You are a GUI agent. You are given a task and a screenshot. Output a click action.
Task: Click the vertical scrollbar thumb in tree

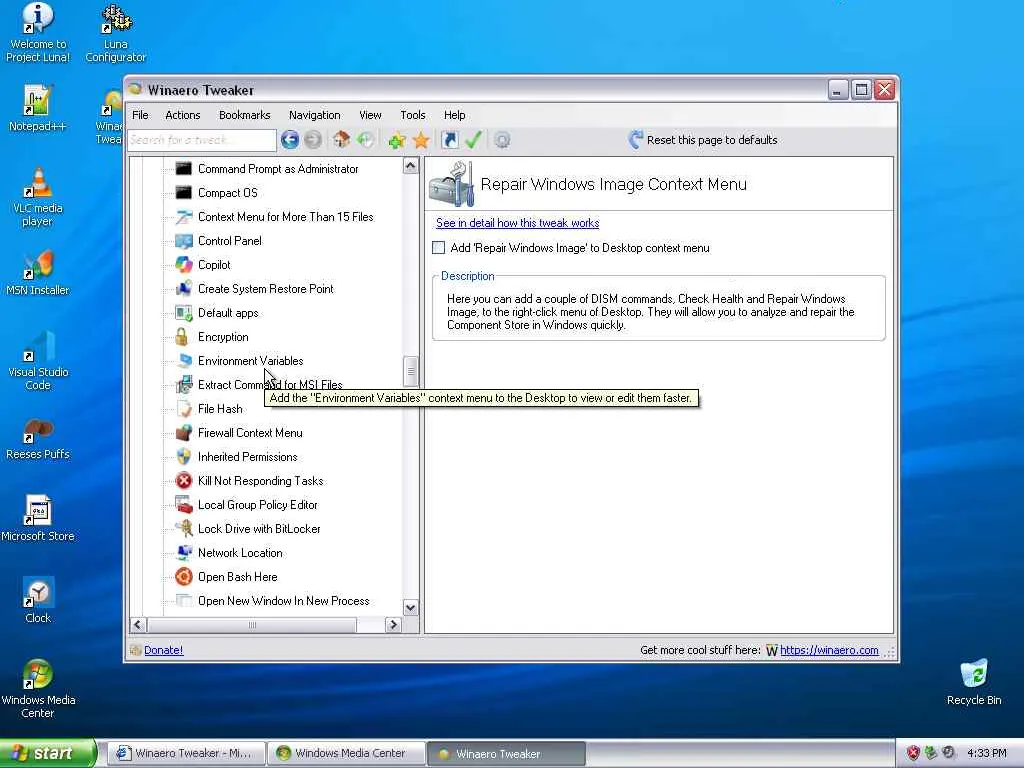410,372
